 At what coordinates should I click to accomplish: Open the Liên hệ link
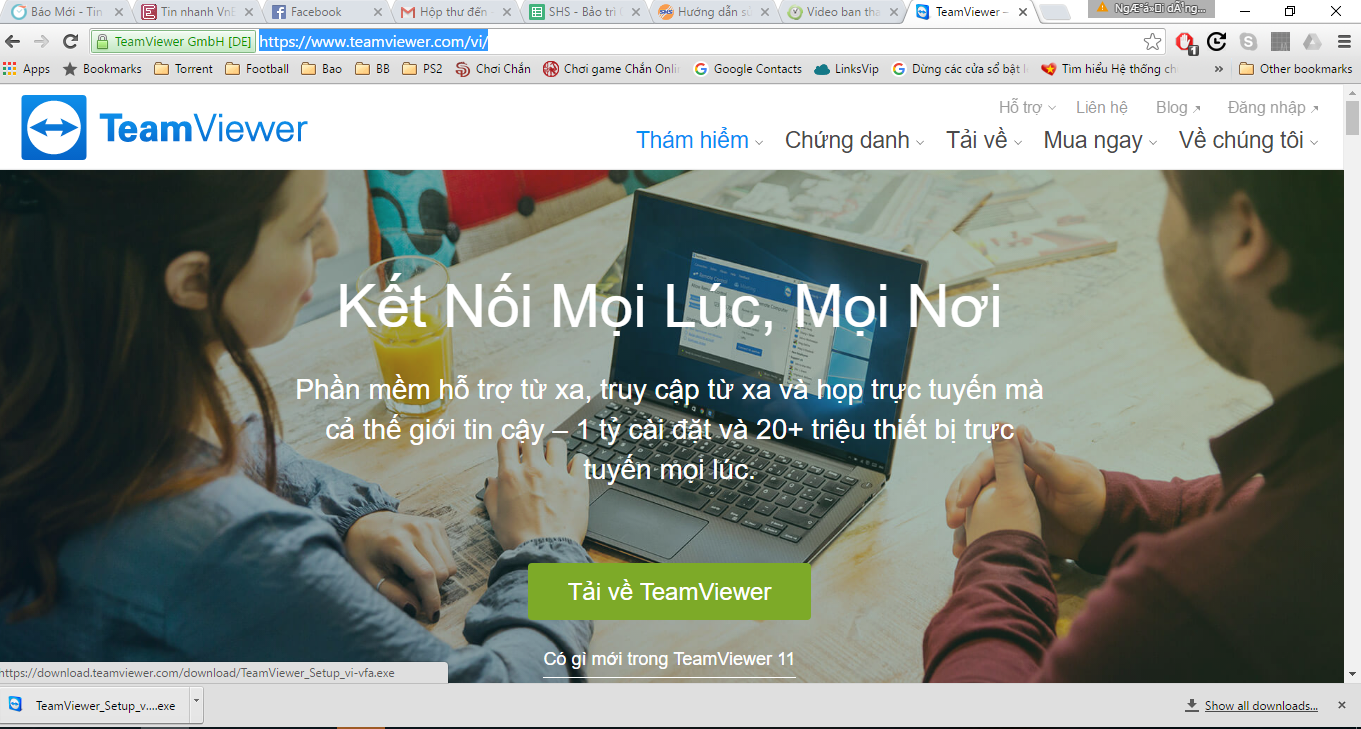[x=1101, y=107]
